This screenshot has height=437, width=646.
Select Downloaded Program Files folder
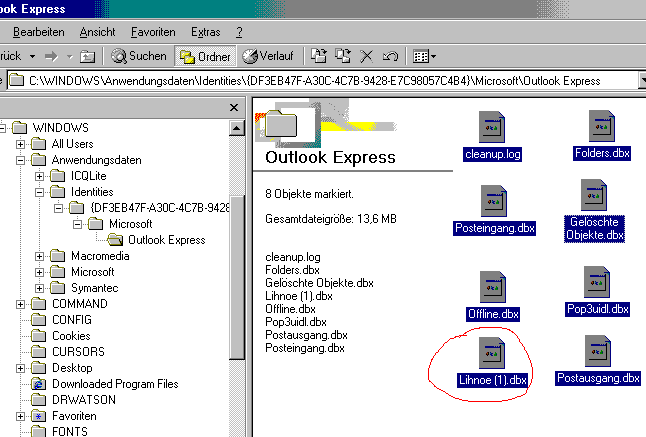coord(115,384)
